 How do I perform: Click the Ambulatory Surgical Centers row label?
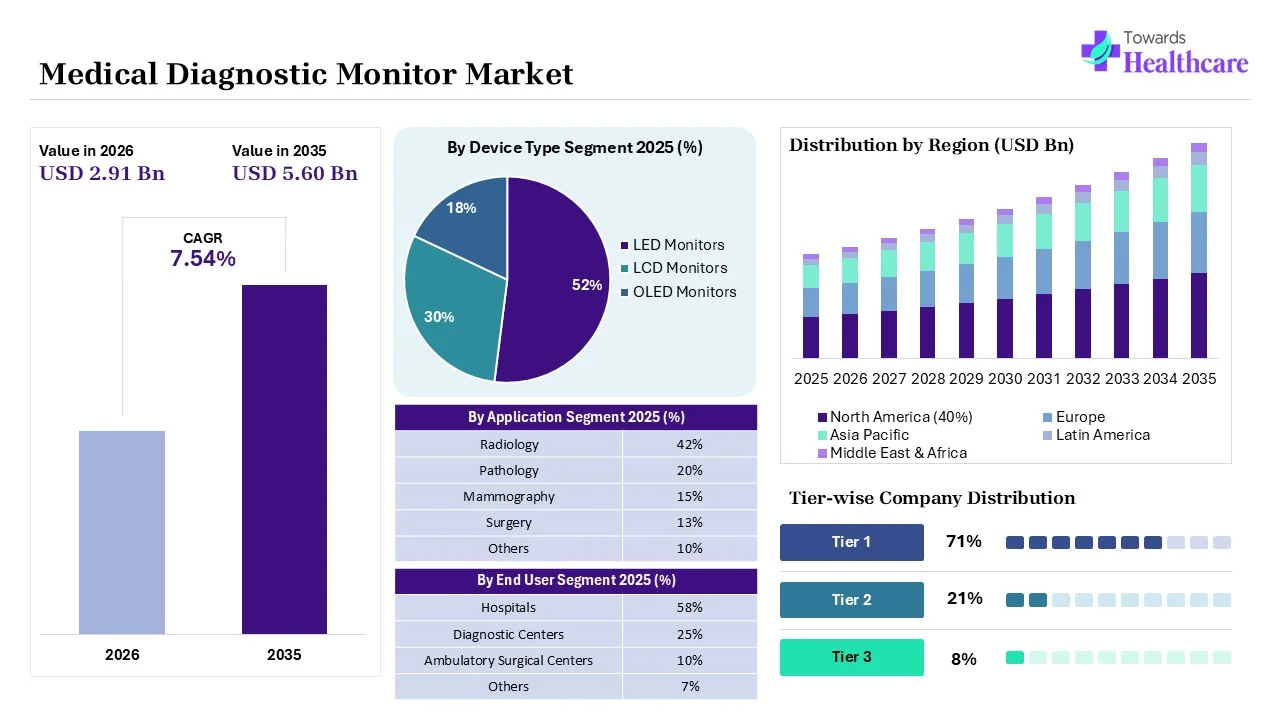pos(509,660)
